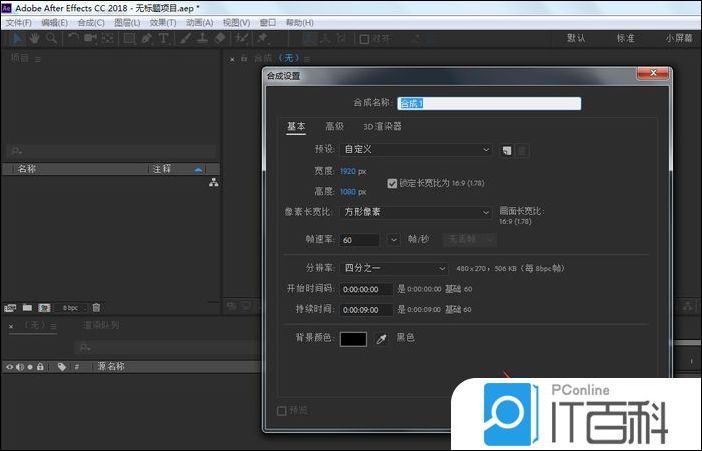The image size is (702, 451).
Task: Select the Hand tool in toolbar
Action: pos(33,38)
